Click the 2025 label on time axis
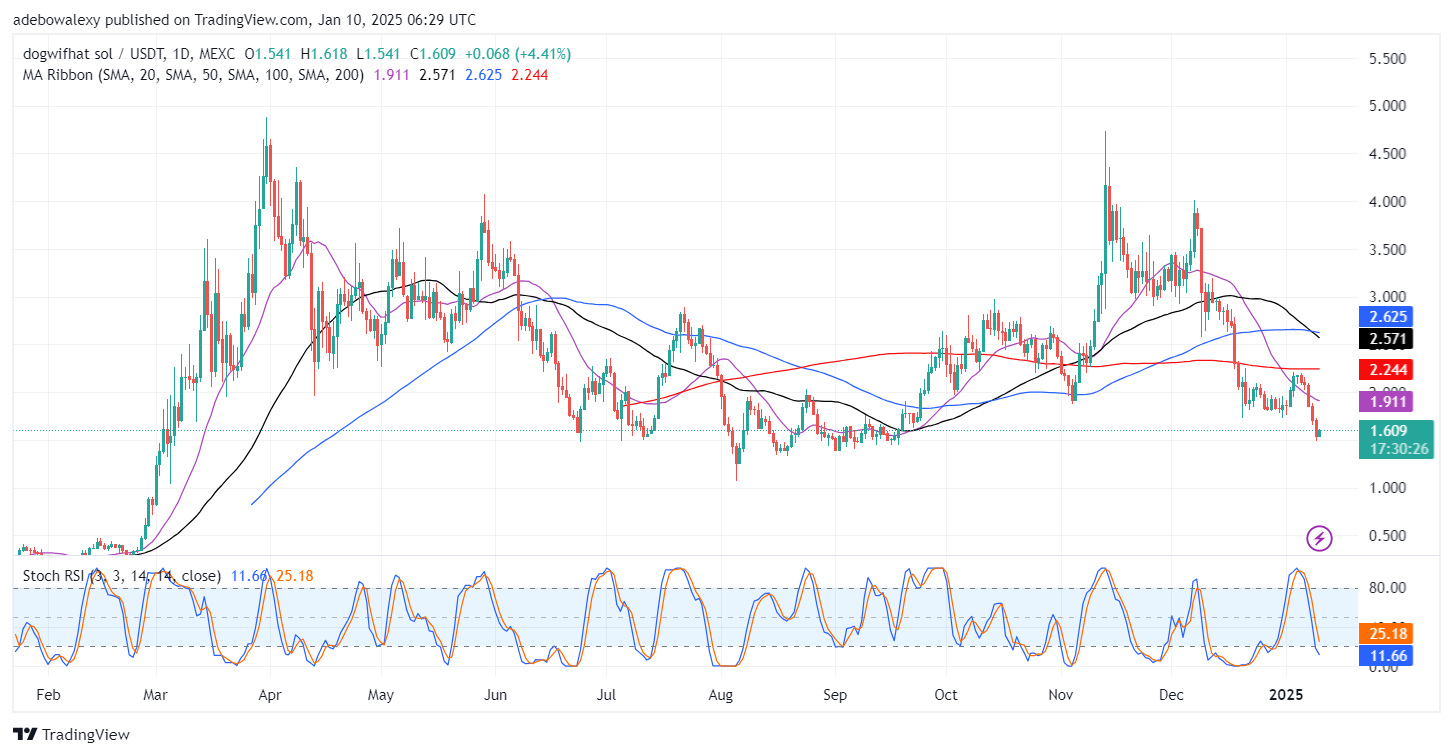 click(x=1288, y=693)
